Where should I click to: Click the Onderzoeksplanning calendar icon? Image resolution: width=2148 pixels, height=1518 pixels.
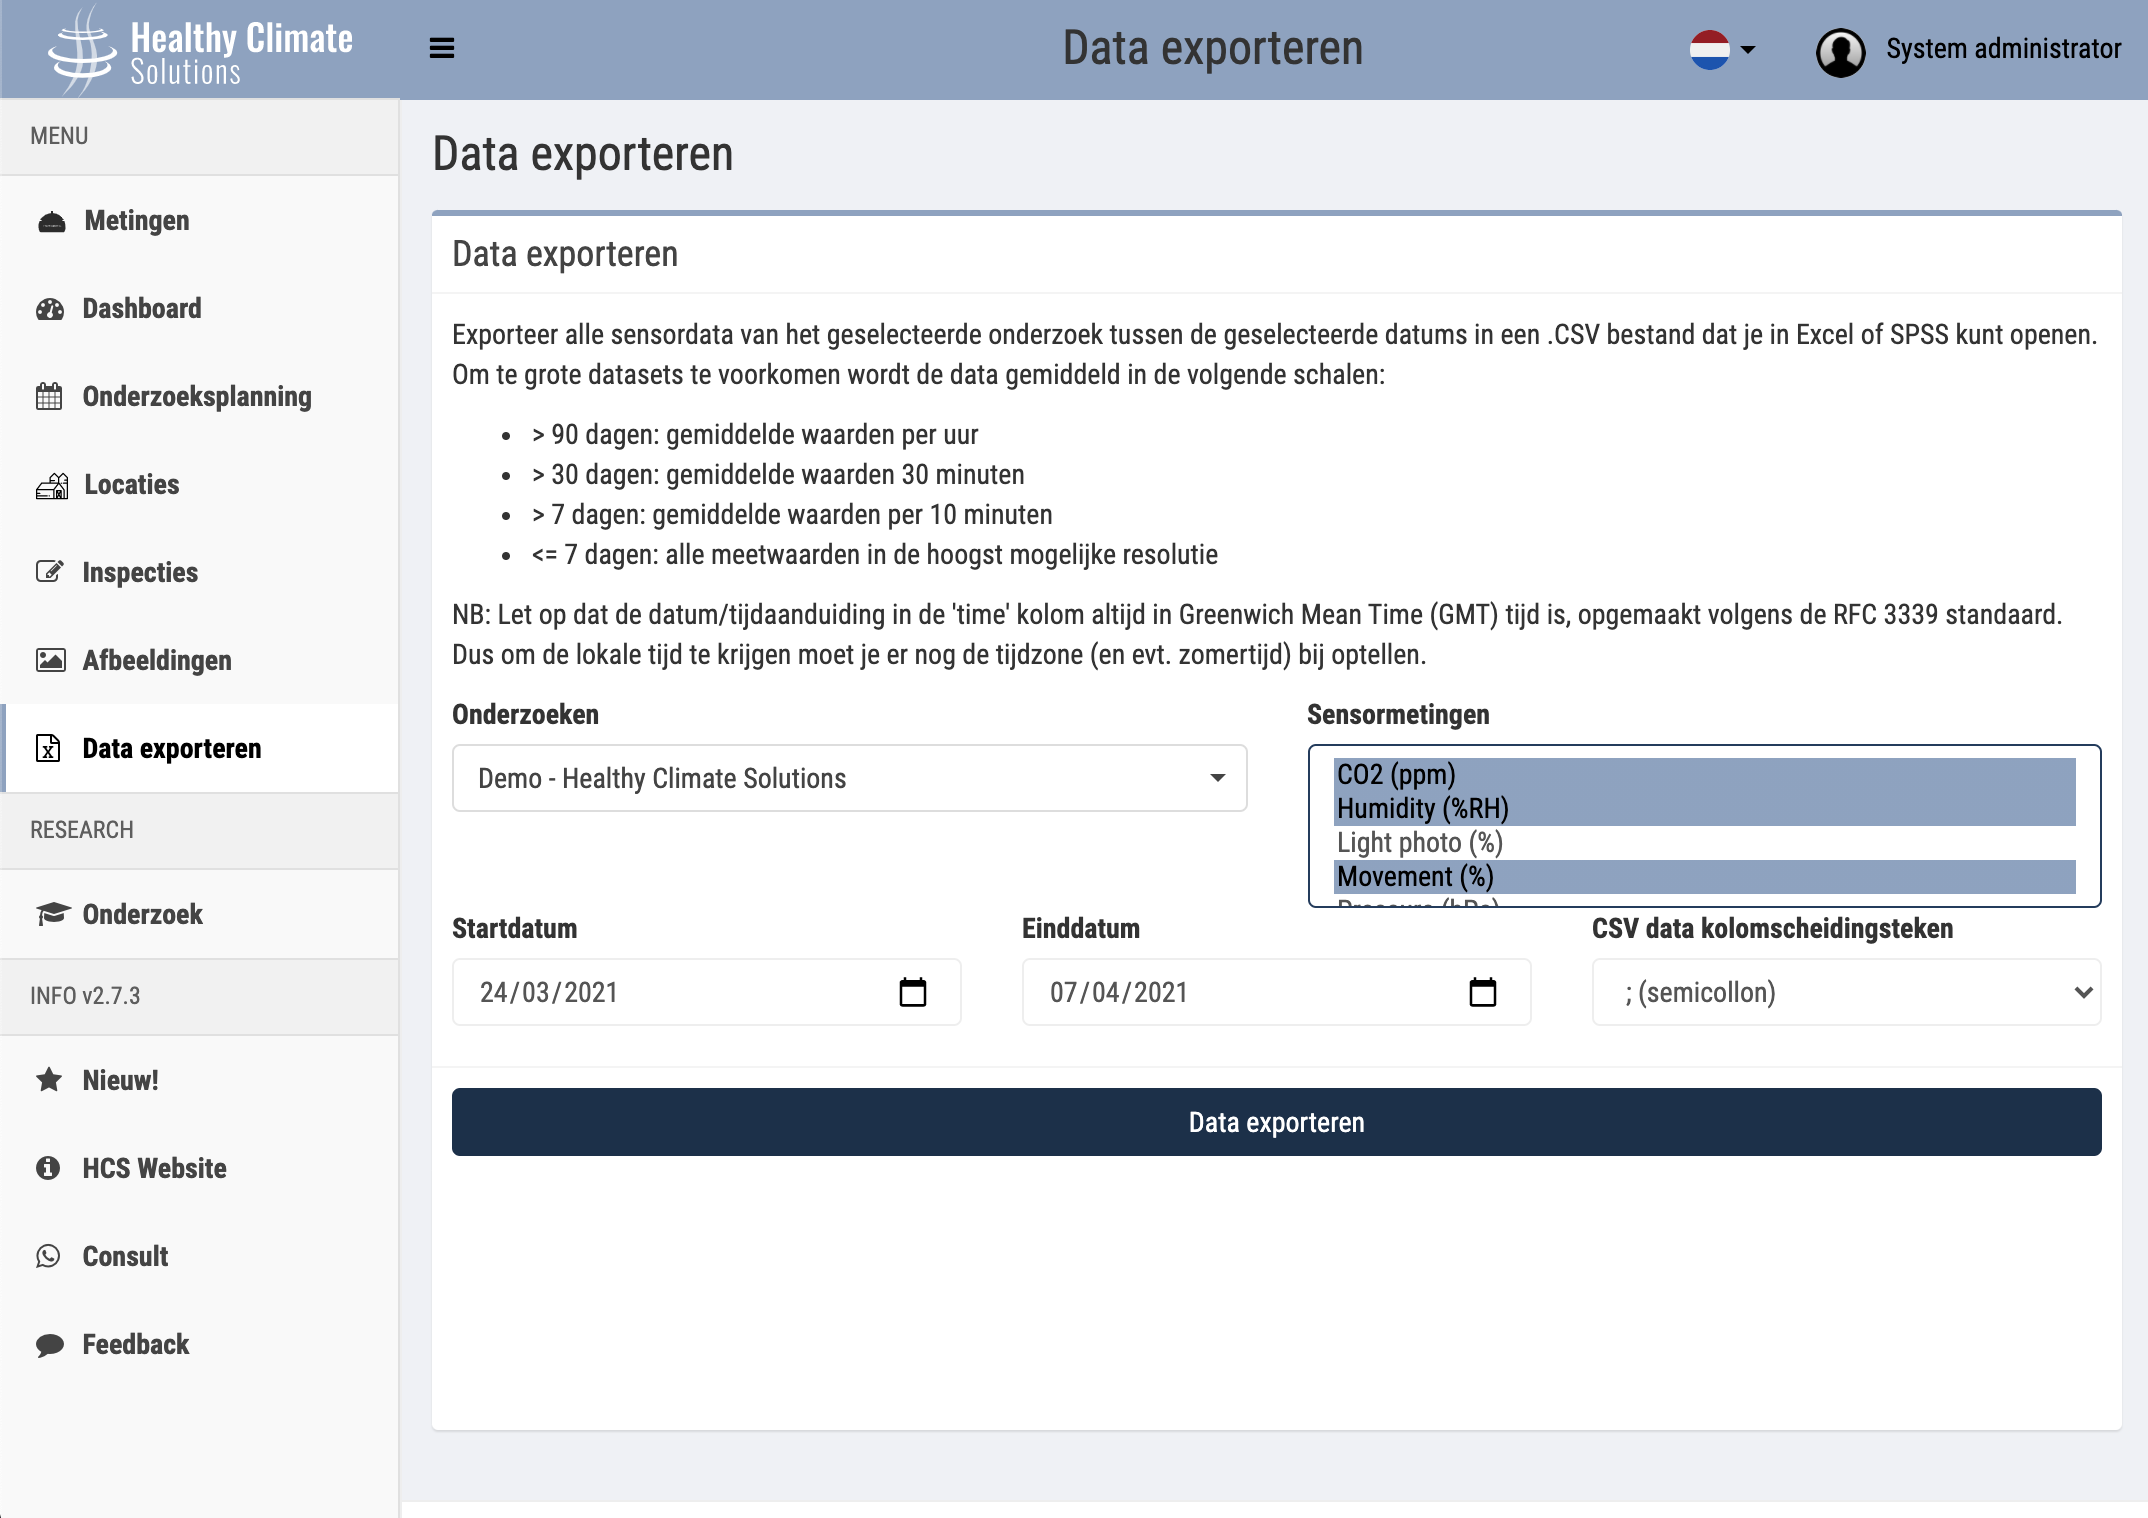point(50,396)
